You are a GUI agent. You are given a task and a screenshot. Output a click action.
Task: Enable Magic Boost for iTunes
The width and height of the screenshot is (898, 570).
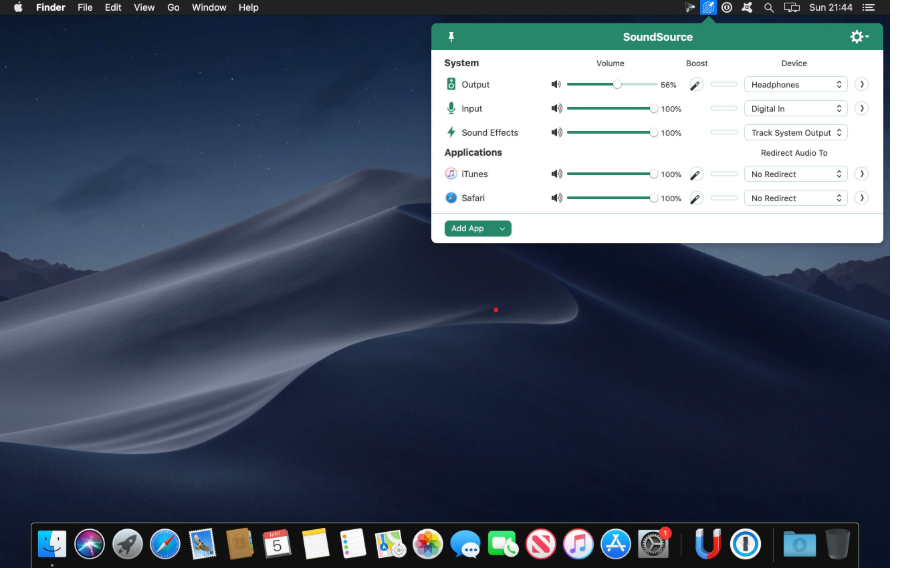696,174
